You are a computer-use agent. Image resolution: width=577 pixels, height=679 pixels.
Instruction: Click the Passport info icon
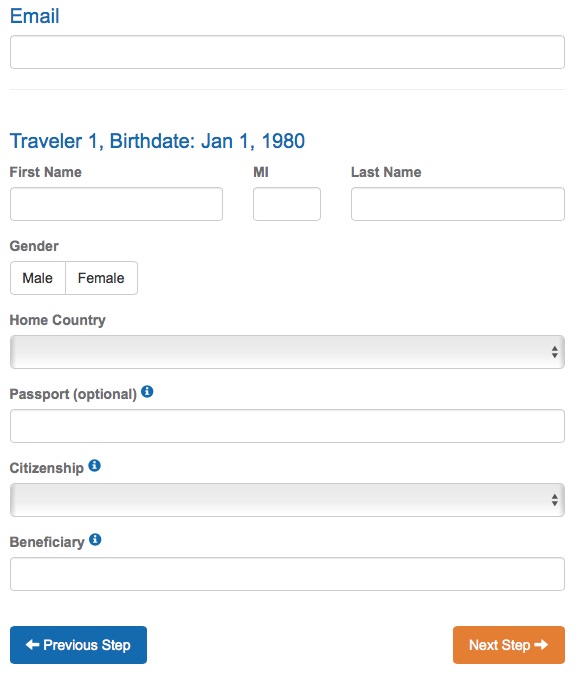pos(147,392)
